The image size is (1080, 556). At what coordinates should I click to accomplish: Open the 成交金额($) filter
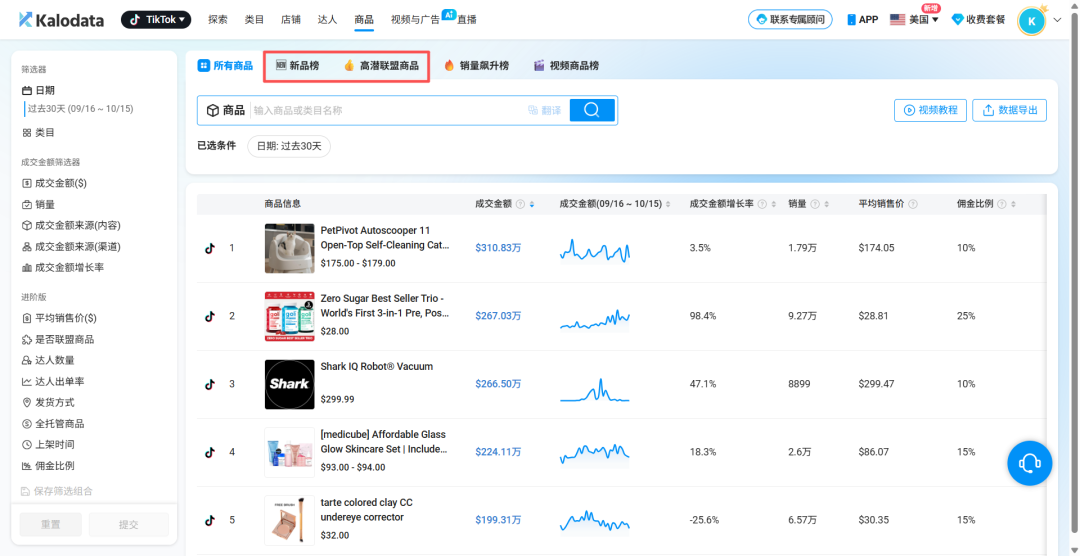point(54,183)
